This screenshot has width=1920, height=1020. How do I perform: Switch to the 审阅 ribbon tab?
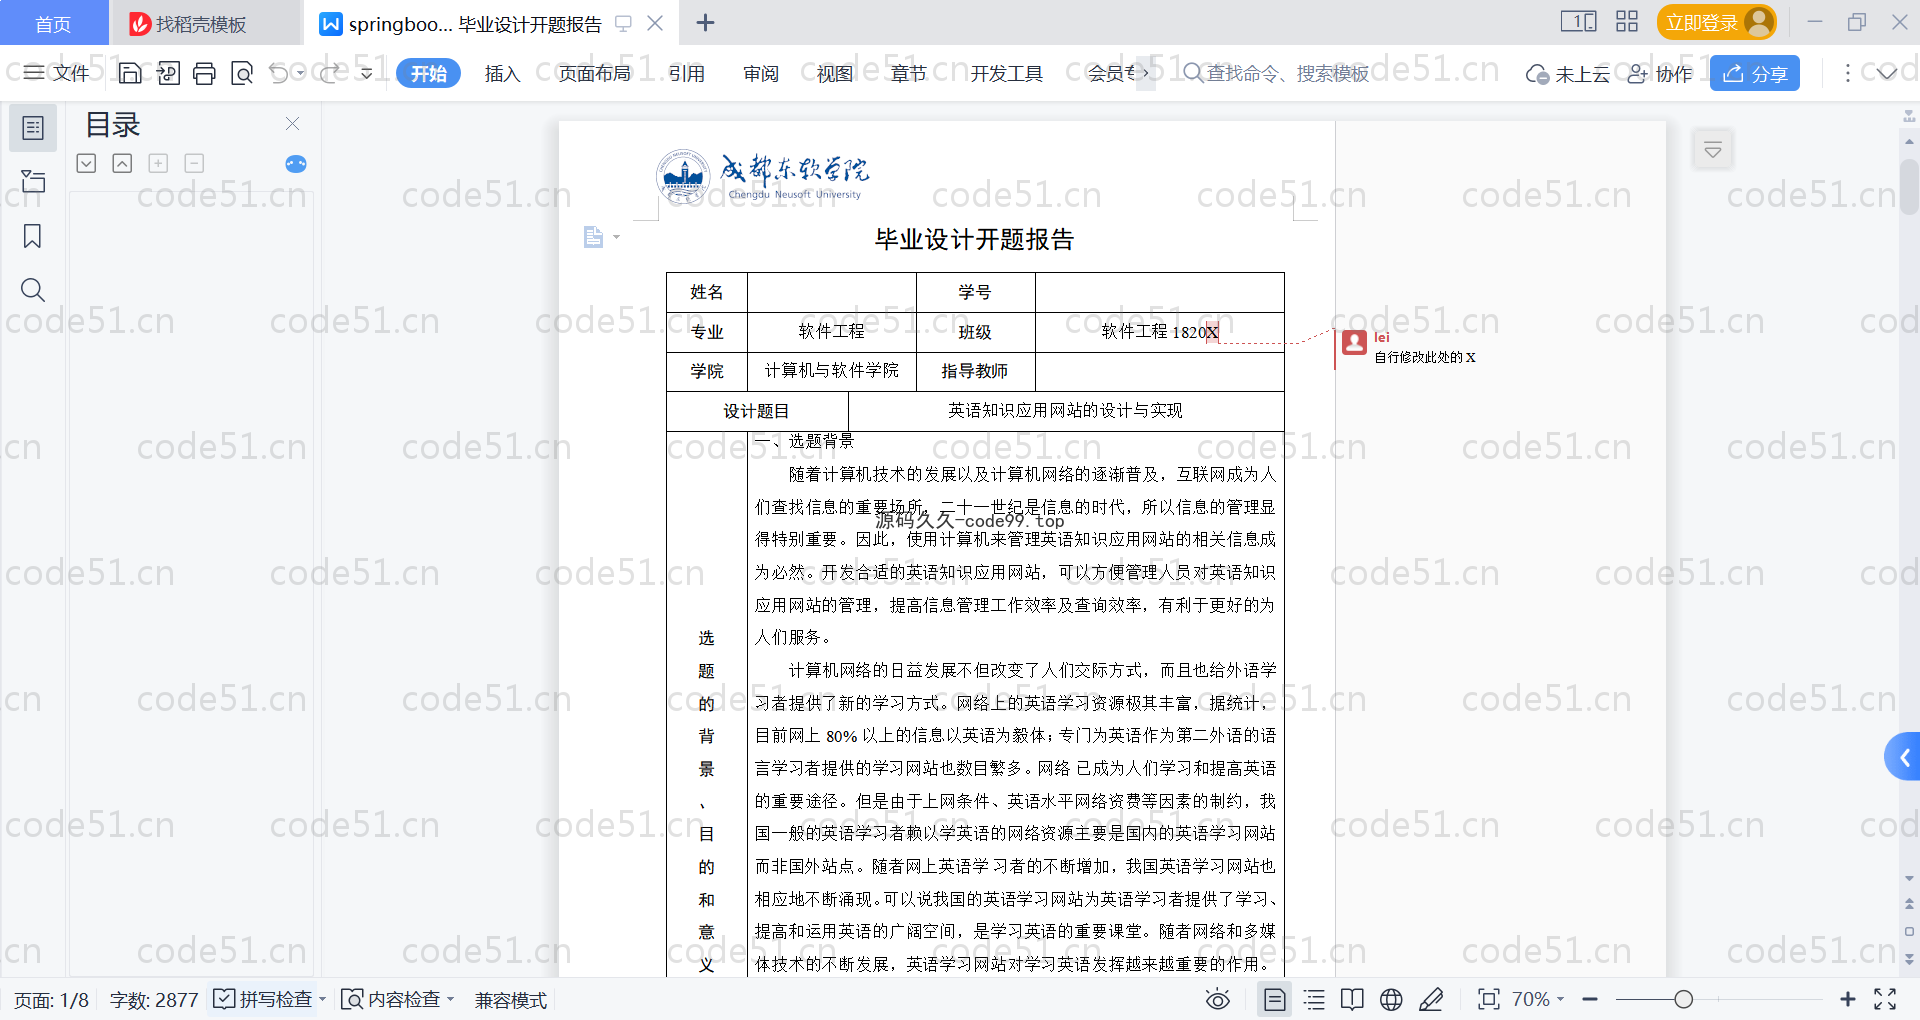[761, 73]
